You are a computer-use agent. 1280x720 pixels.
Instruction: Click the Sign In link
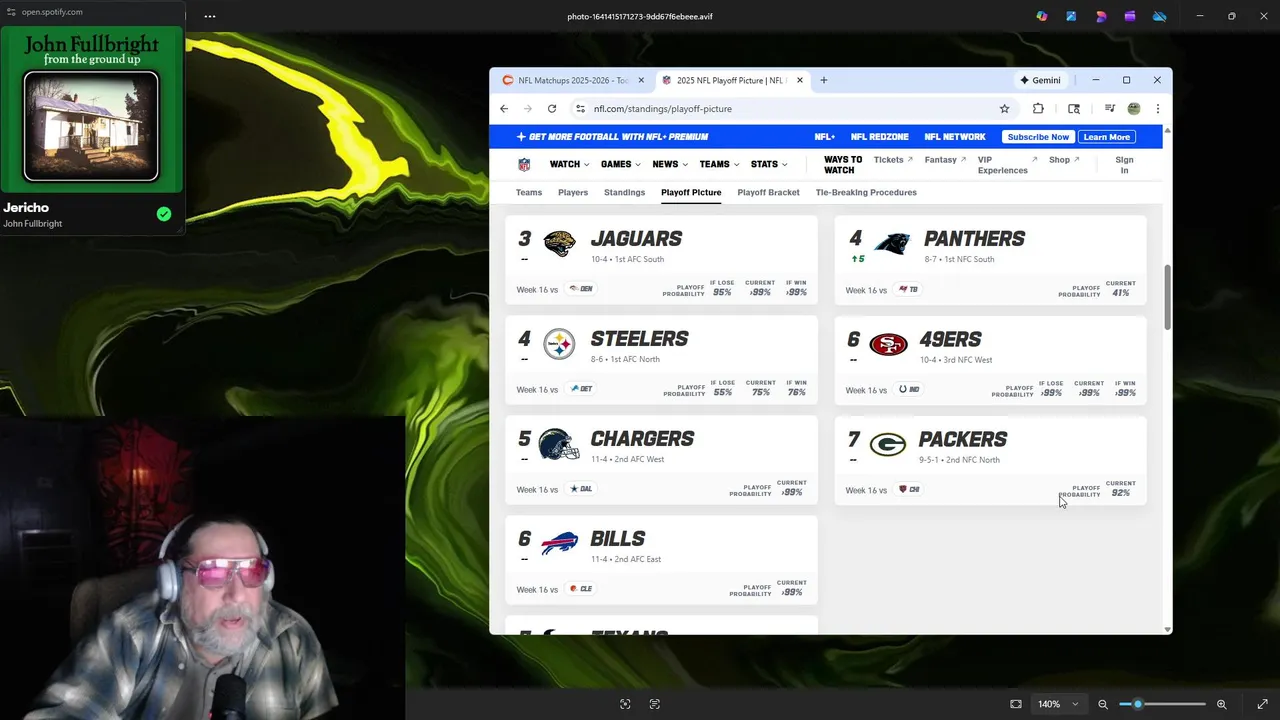[1124, 165]
